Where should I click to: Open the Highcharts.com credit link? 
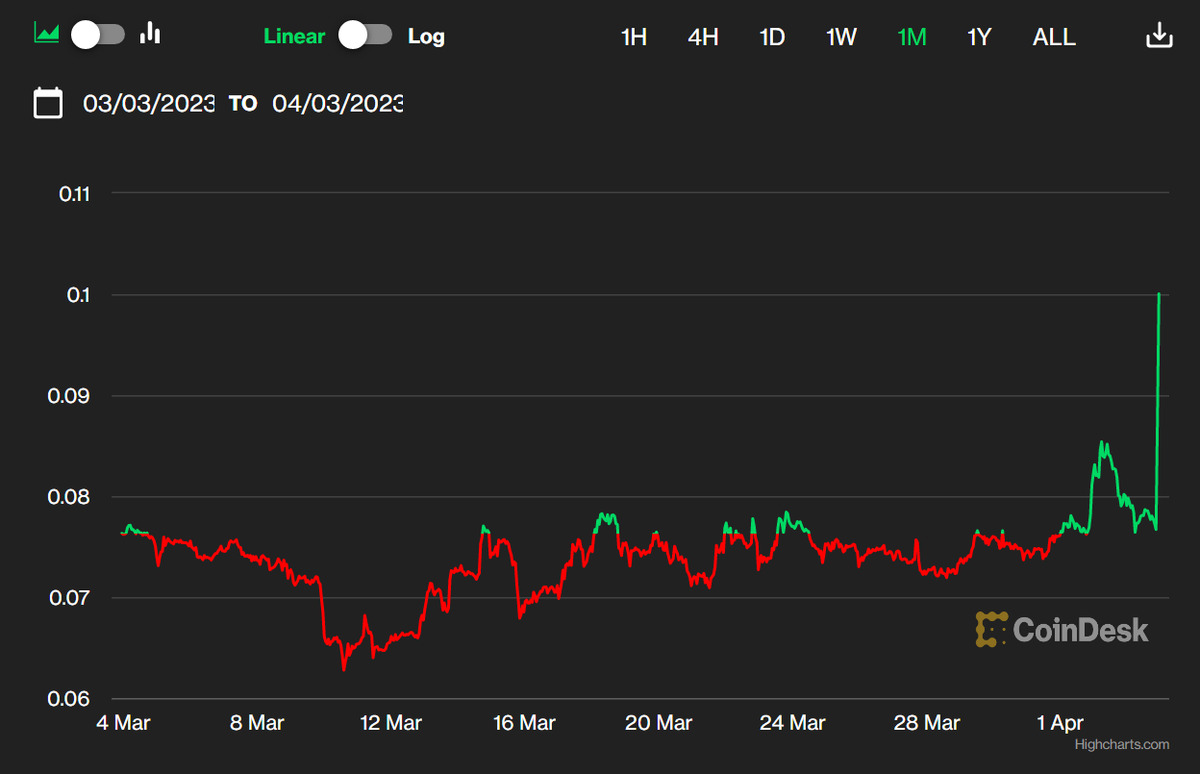(x=1122, y=744)
